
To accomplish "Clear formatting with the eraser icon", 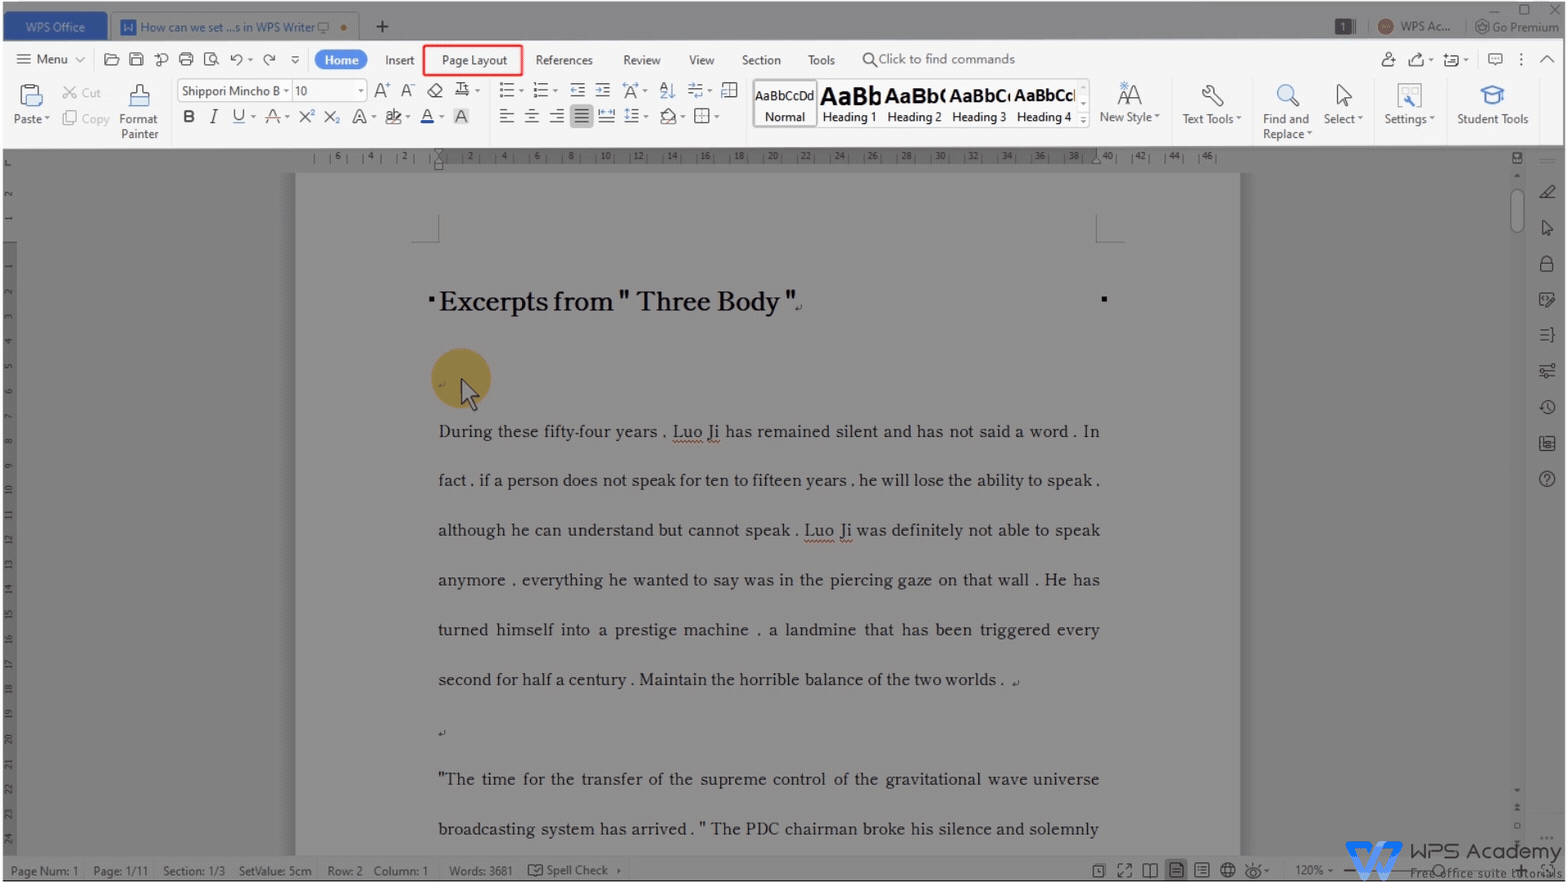I will point(434,91).
